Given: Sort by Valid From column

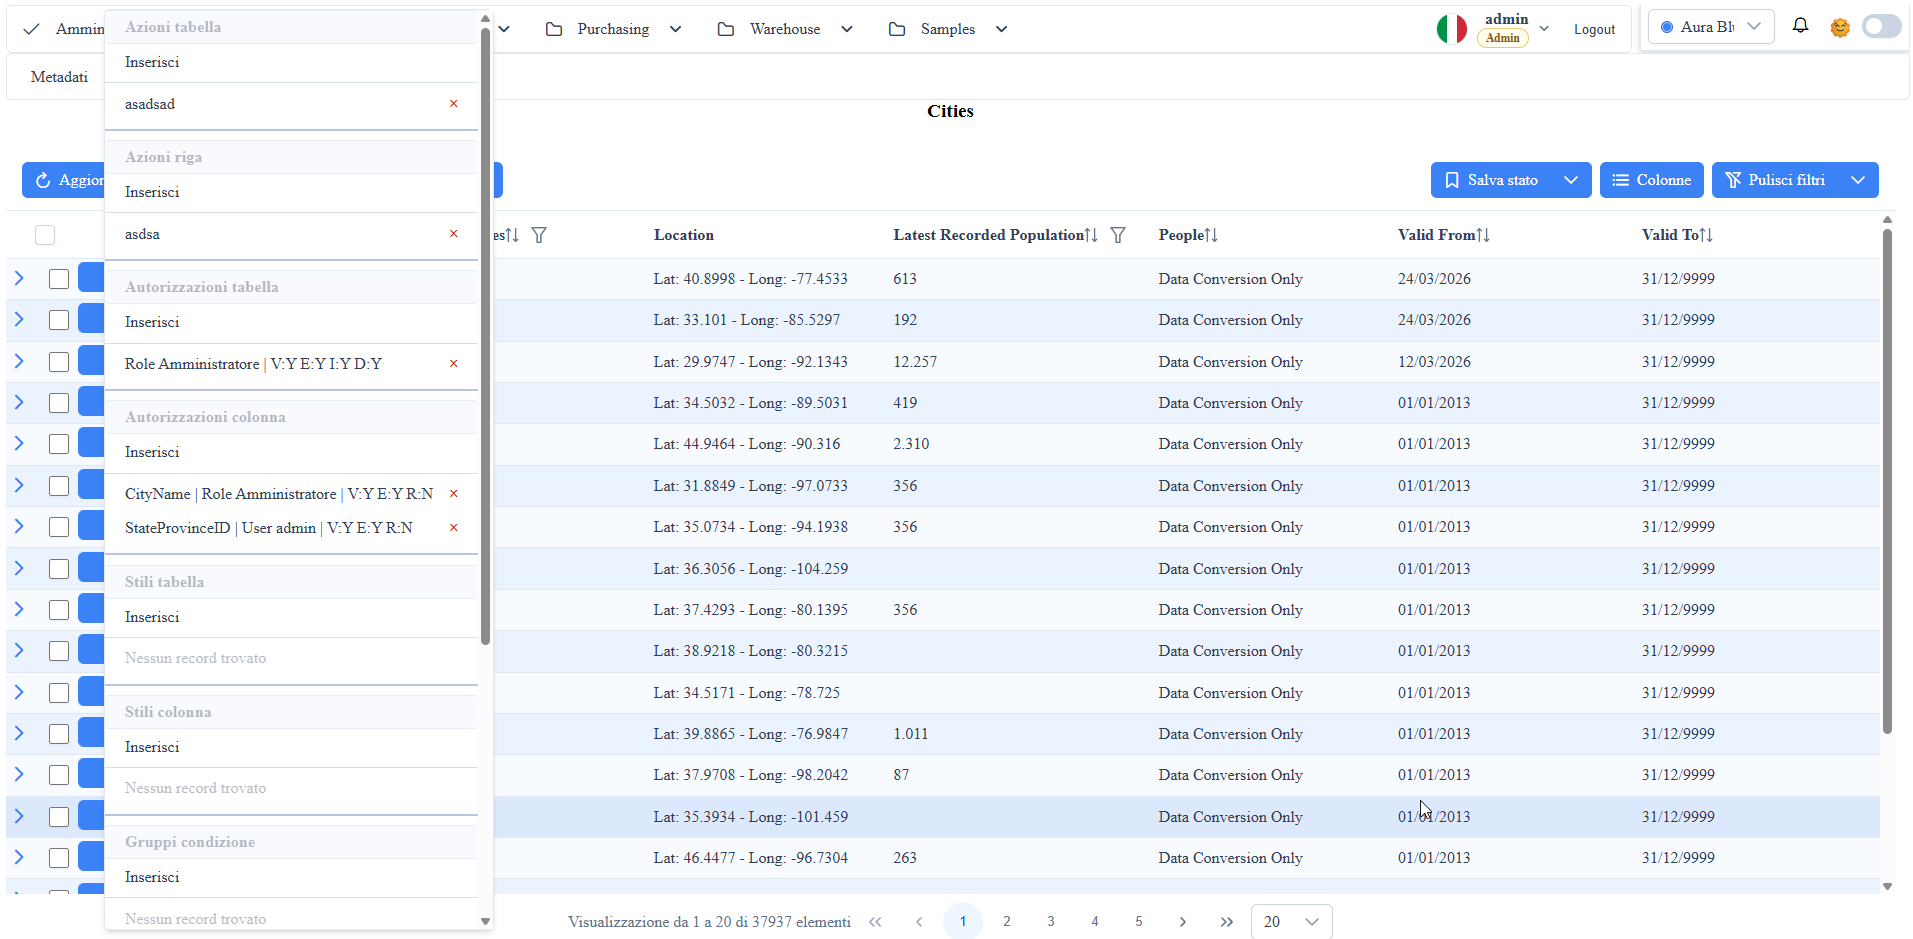Looking at the screenshot, I should coord(1483,235).
